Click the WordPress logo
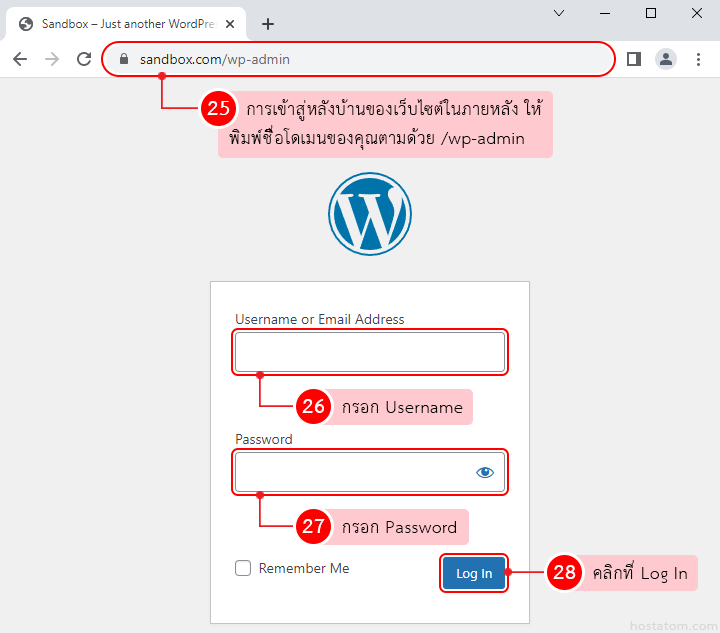 click(x=369, y=213)
